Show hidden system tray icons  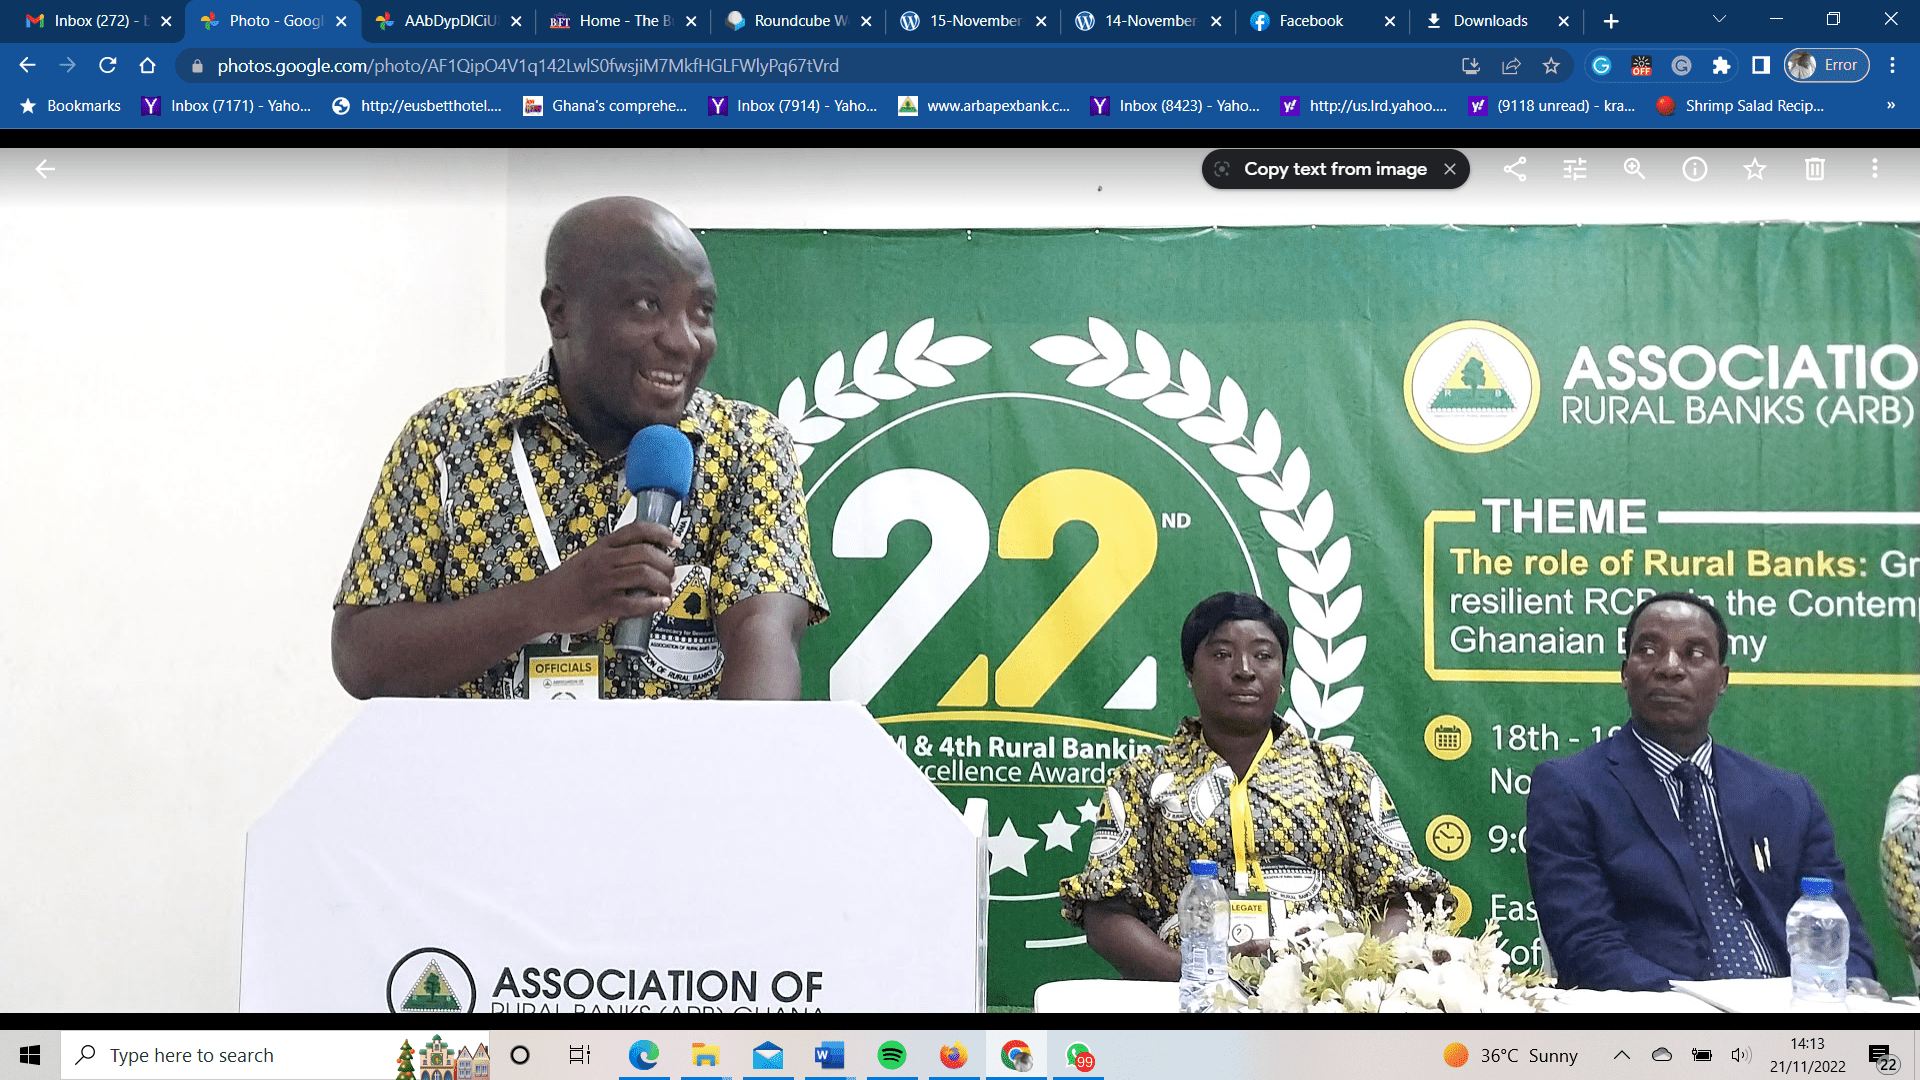click(1622, 1055)
